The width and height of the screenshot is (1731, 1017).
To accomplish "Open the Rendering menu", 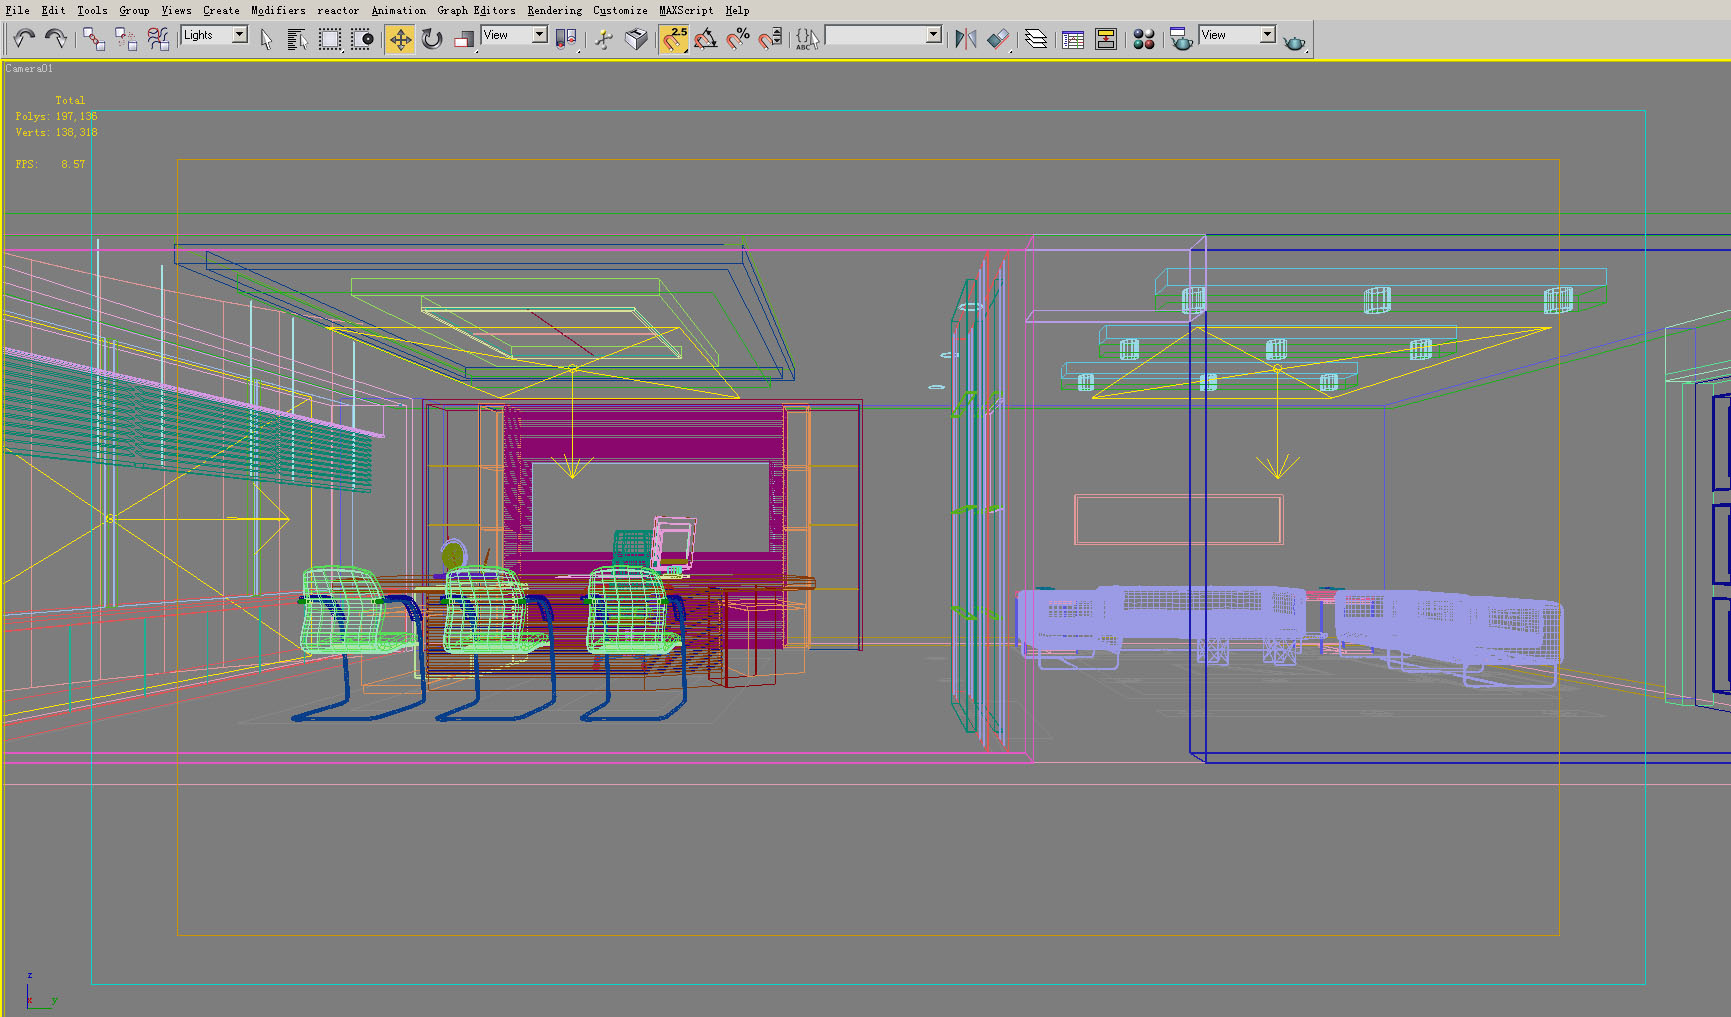I will click(x=555, y=10).
